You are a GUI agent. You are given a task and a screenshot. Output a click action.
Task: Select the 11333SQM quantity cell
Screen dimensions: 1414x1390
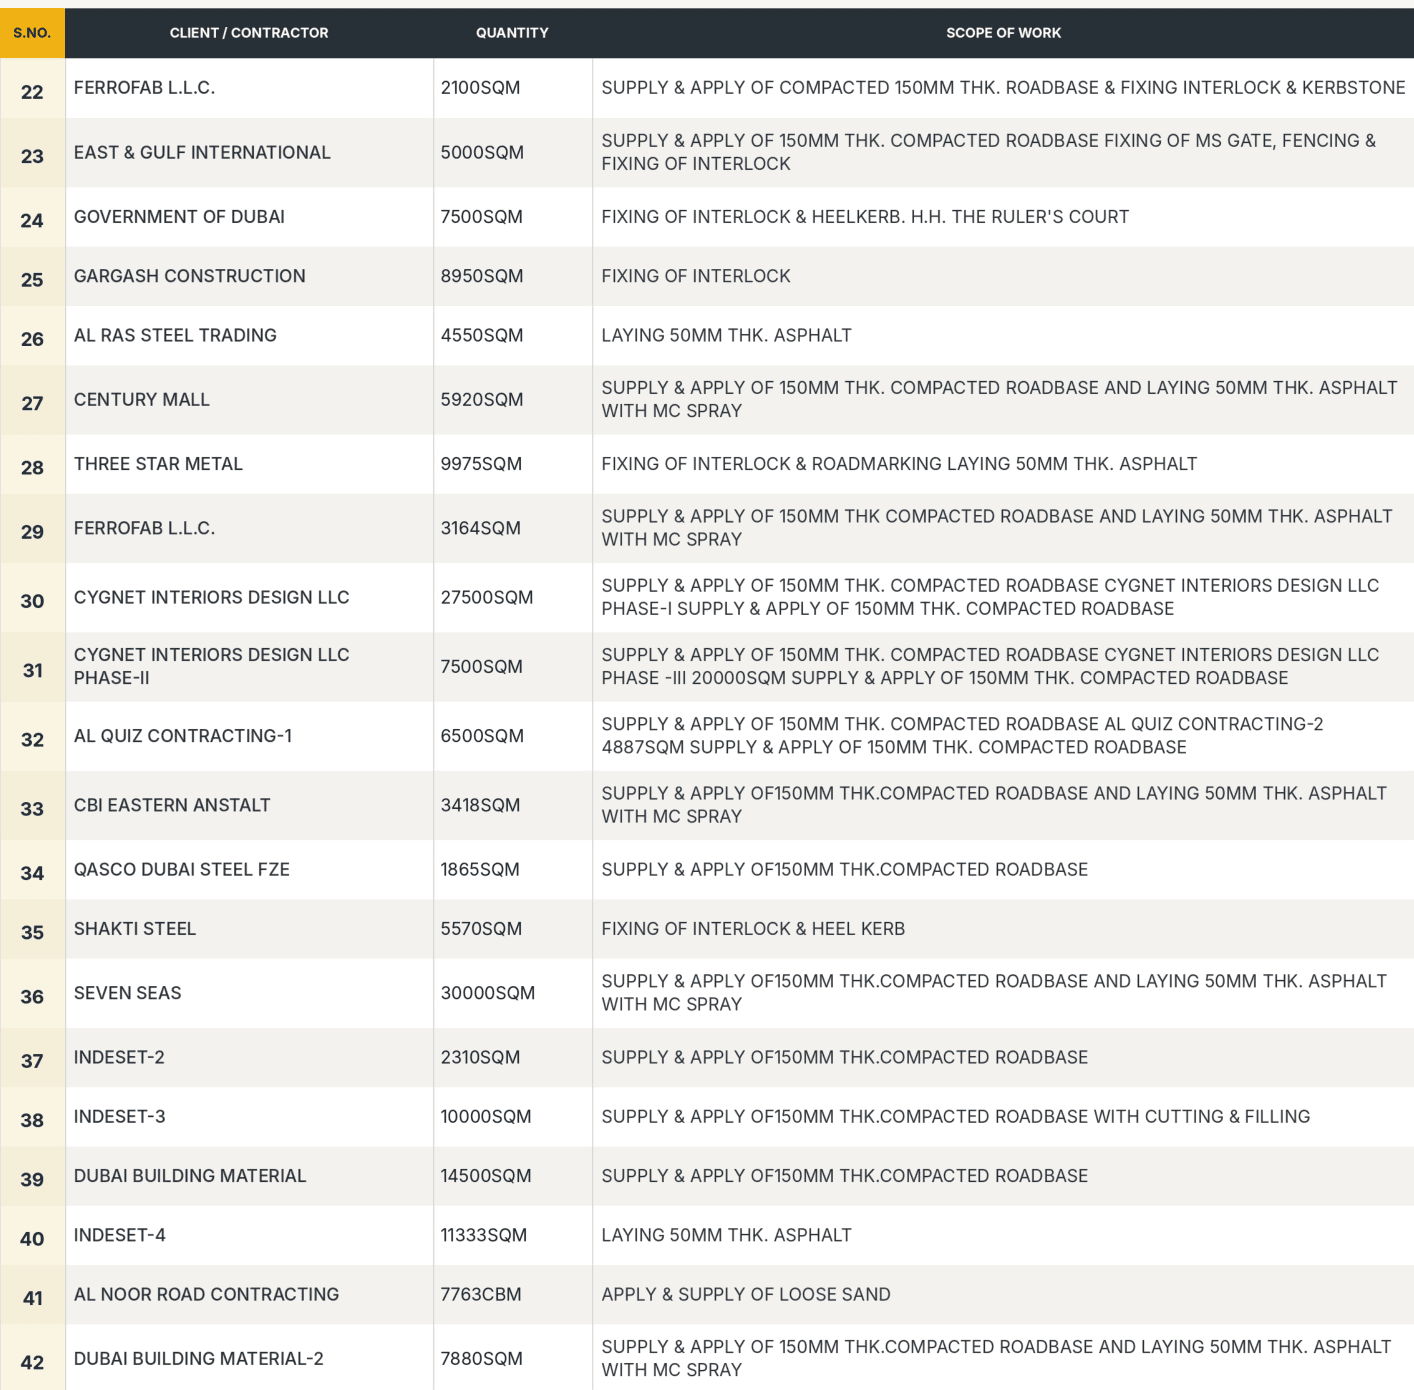pos(512,1235)
